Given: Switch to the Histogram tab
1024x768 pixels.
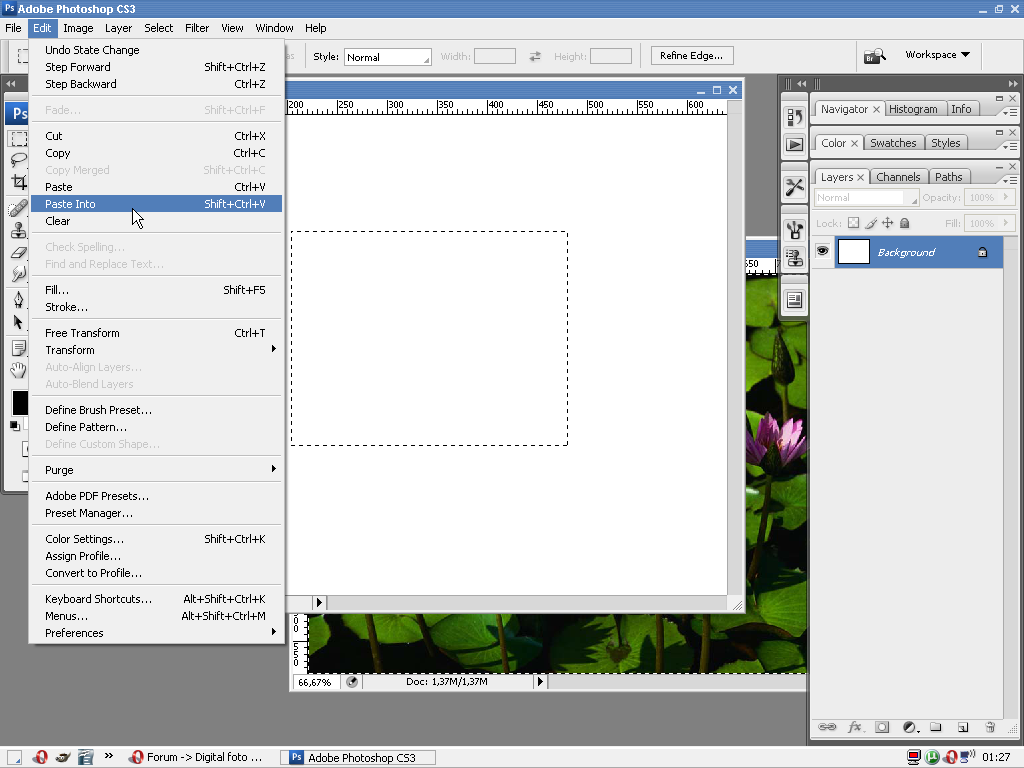Looking at the screenshot, I should pos(913,109).
